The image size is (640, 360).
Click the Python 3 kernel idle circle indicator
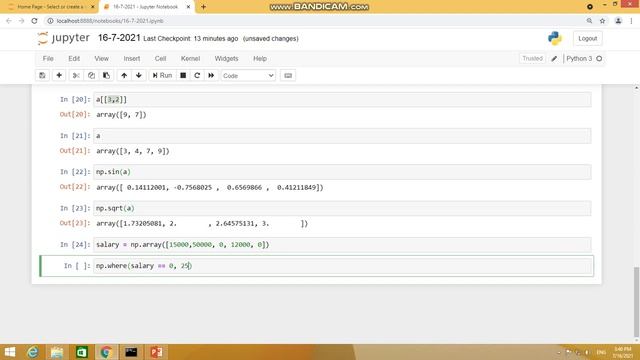(x=599, y=59)
